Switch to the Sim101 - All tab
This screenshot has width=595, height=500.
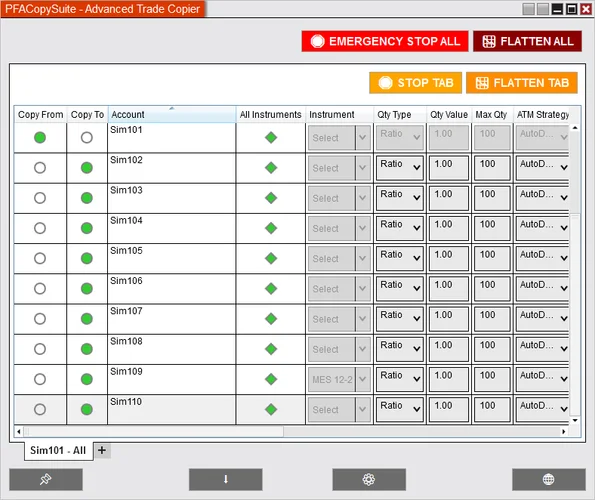click(x=58, y=451)
